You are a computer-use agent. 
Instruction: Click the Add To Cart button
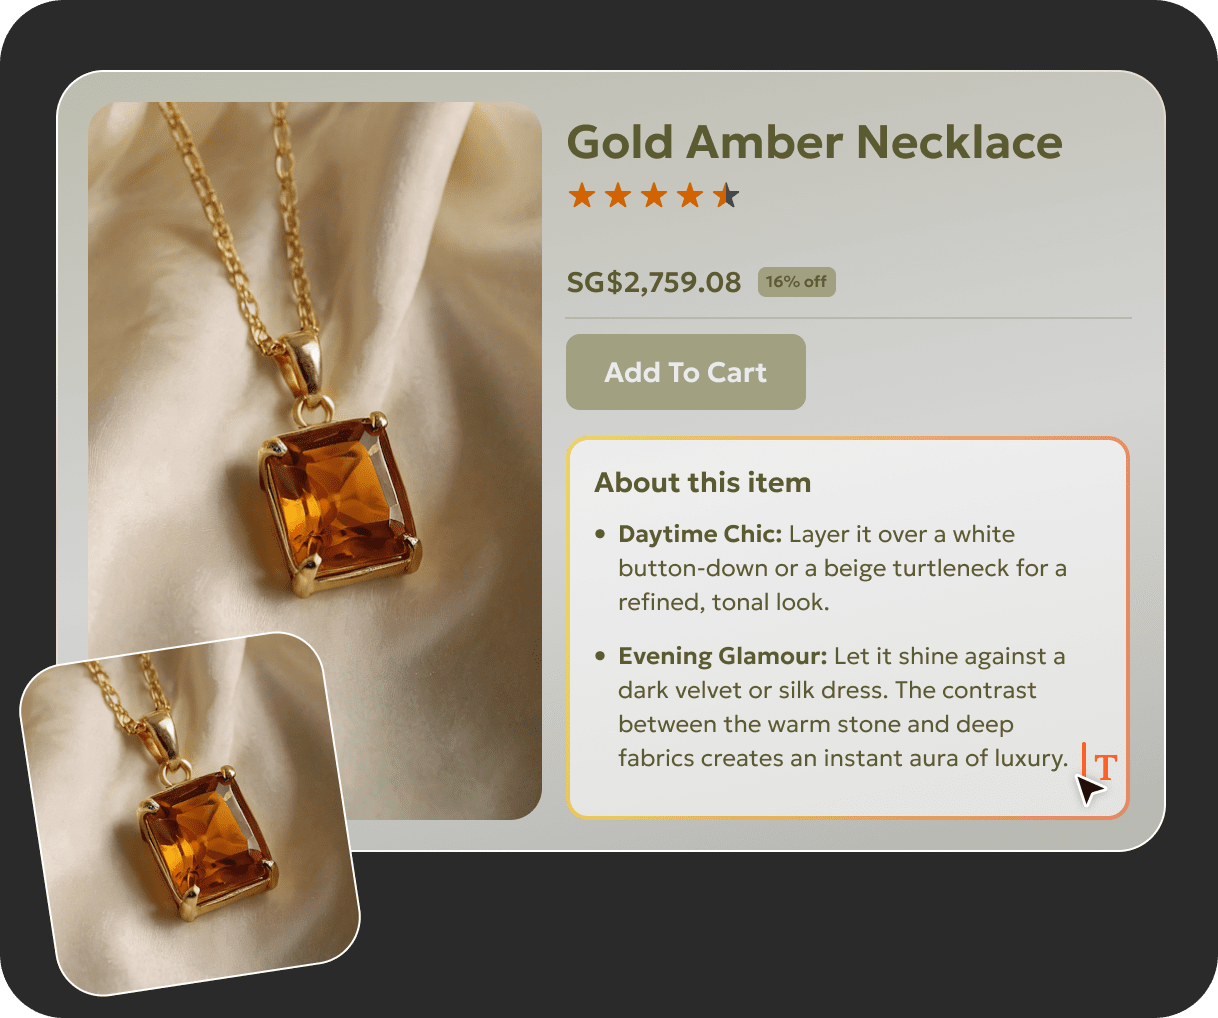tap(685, 372)
